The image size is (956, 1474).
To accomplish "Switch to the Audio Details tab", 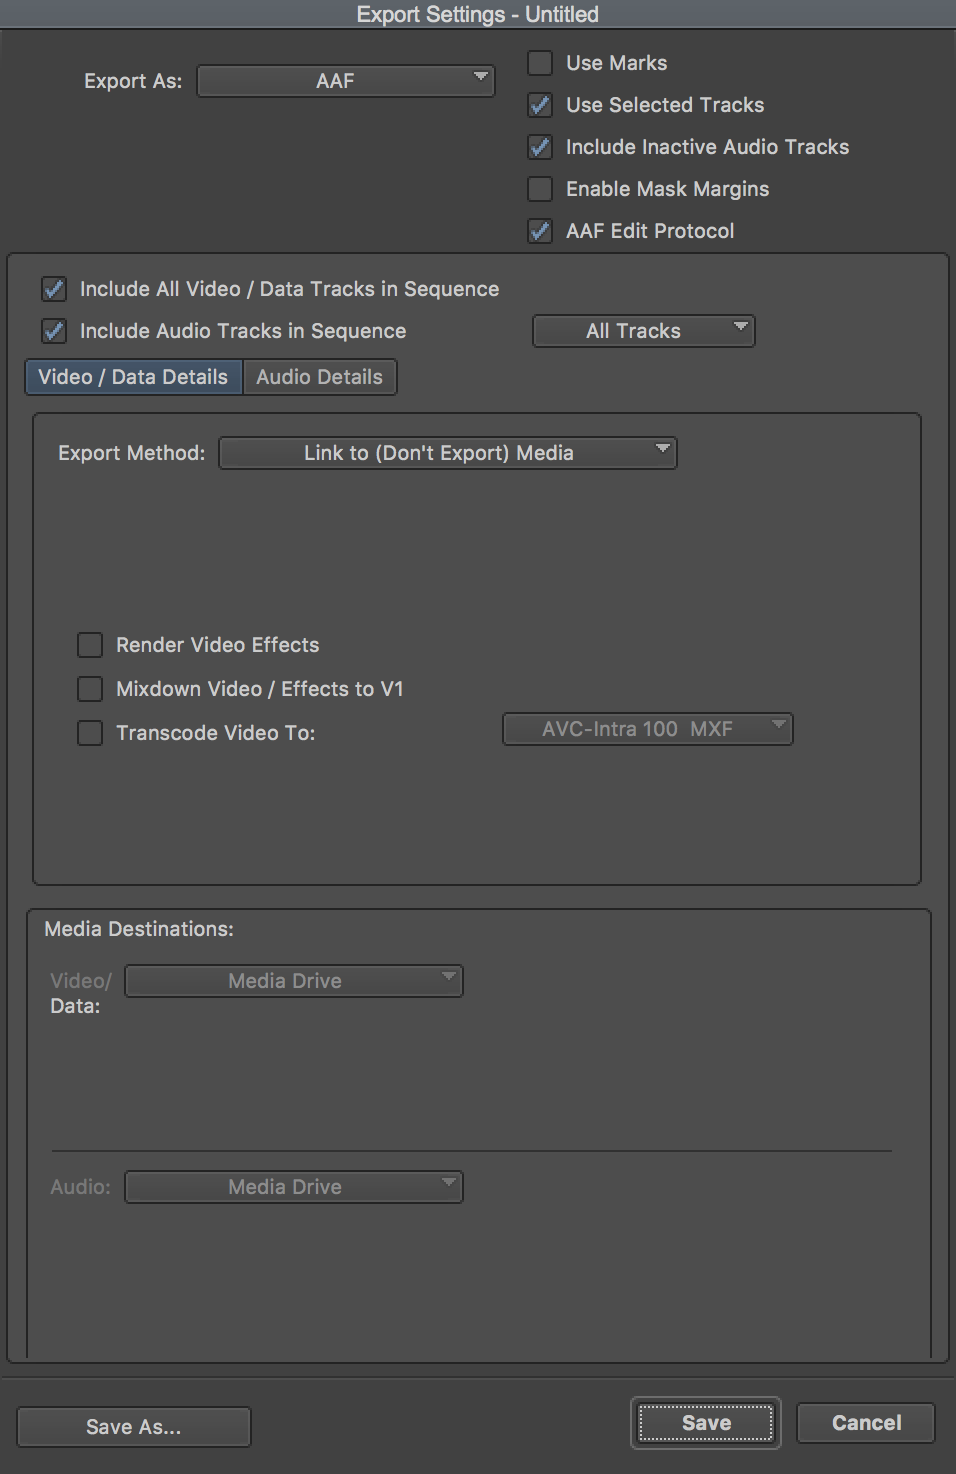I will tap(320, 377).
